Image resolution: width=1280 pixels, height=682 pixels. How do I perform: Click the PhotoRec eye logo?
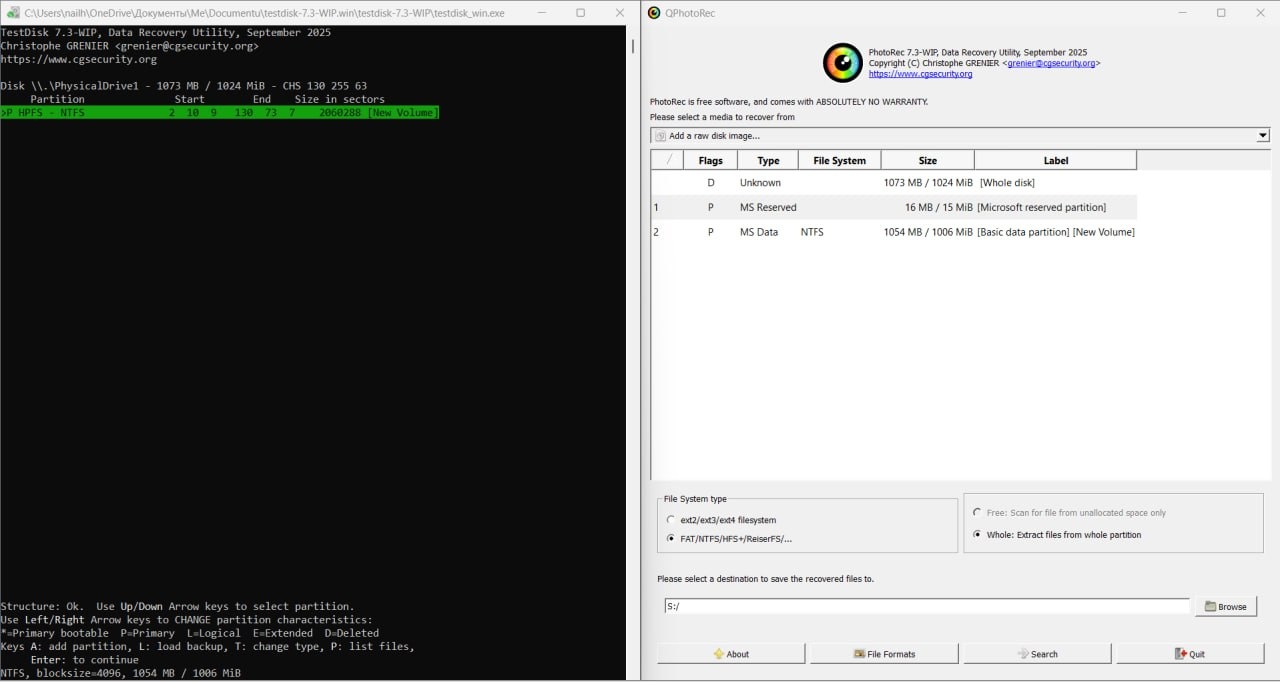click(x=842, y=63)
